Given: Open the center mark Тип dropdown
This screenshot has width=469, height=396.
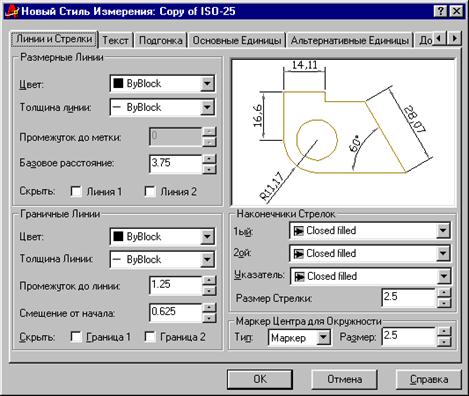Looking at the screenshot, I should [299, 338].
